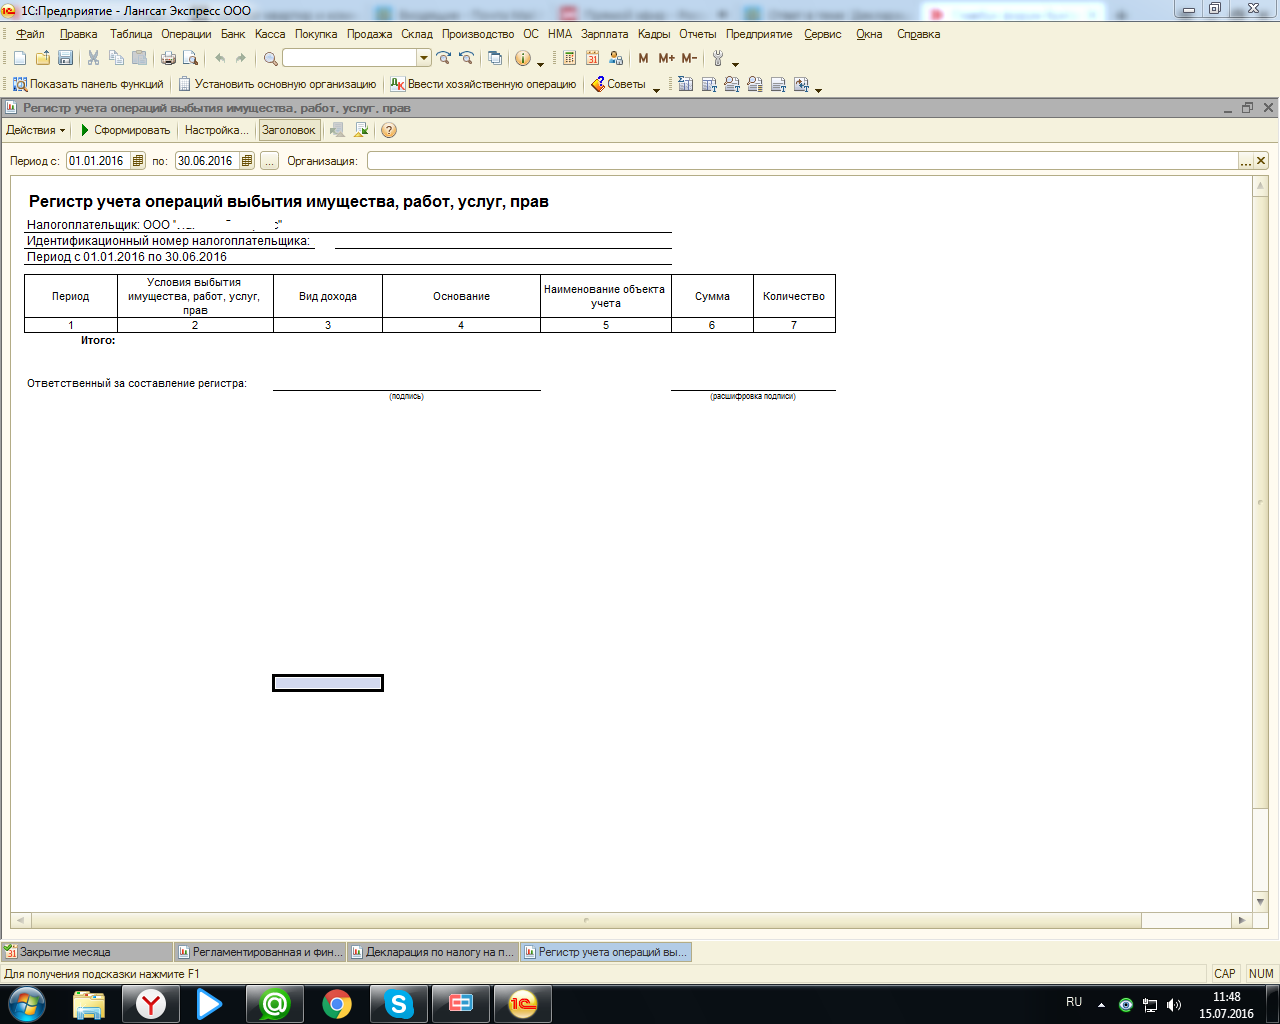The width and height of the screenshot is (1280, 1024).
Task: Open Skype from the taskbar
Action: 399,1004
